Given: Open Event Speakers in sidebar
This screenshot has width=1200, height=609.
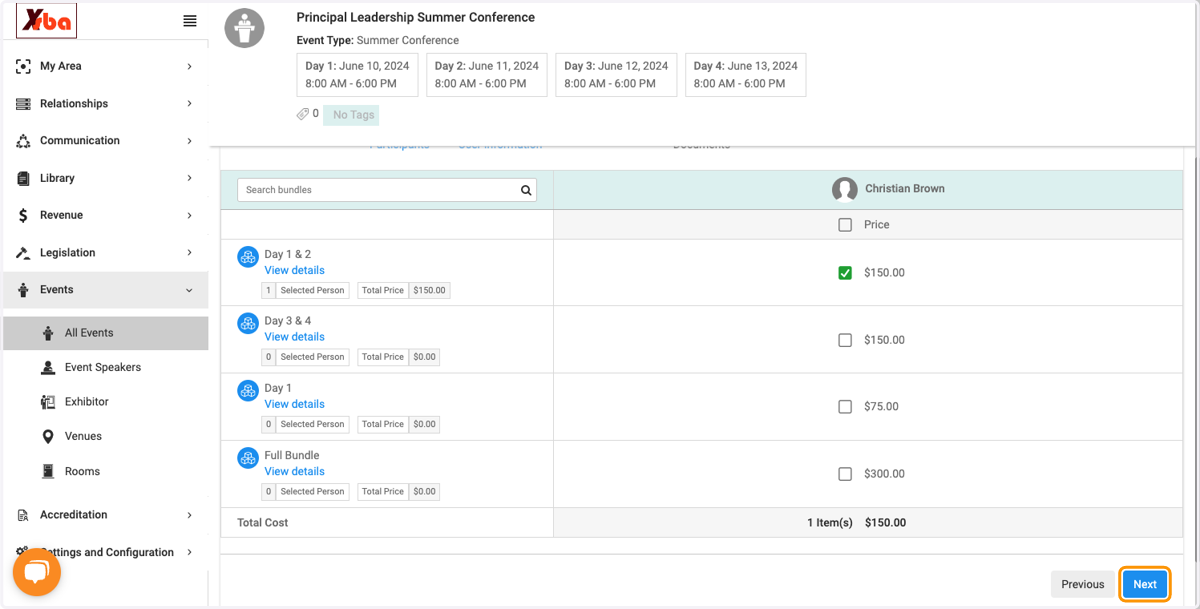Looking at the screenshot, I should coord(105,368).
